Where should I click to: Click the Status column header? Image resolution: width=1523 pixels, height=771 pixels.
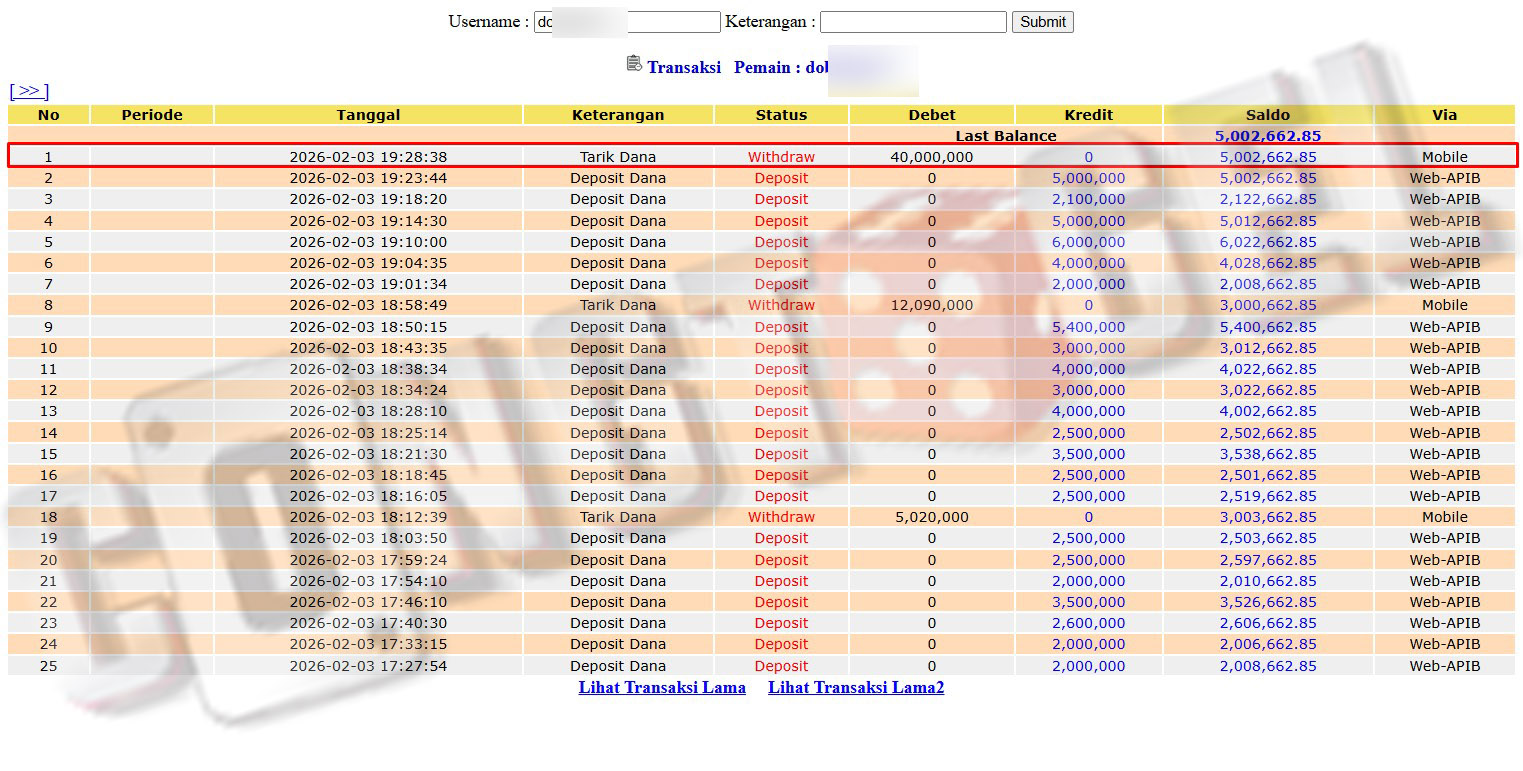coord(781,115)
